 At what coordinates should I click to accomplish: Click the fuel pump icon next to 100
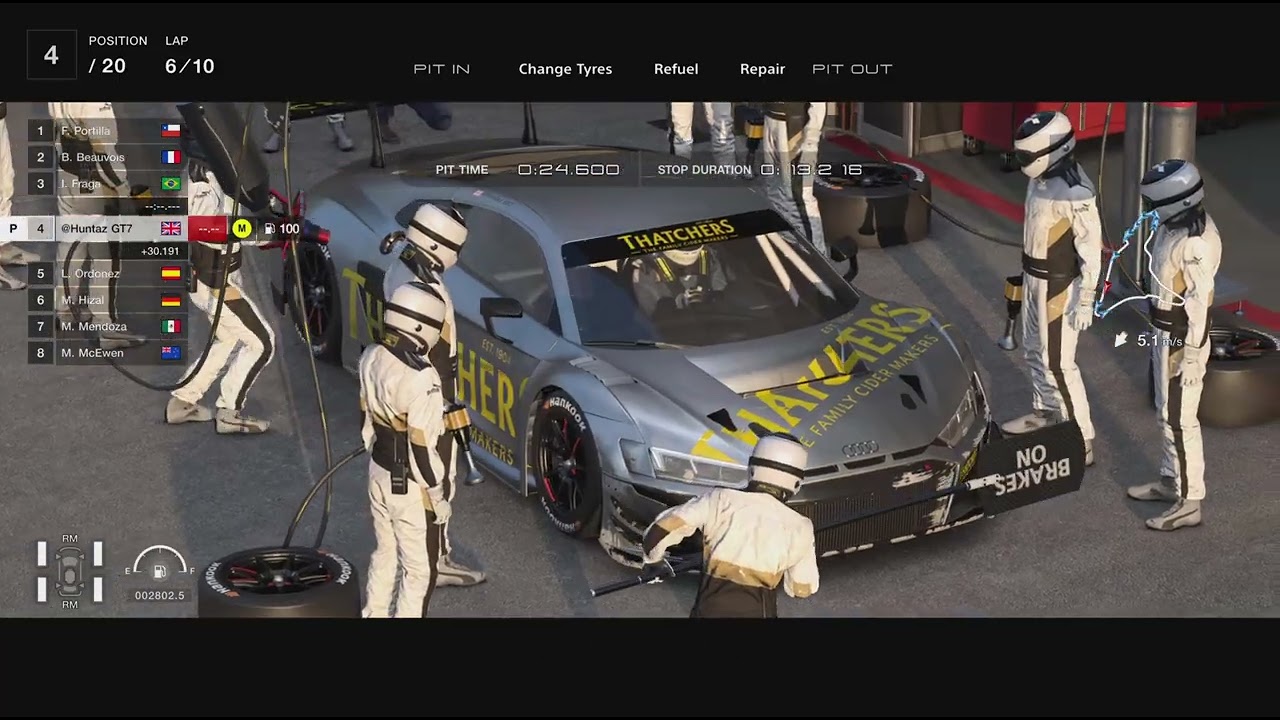[x=269, y=229]
